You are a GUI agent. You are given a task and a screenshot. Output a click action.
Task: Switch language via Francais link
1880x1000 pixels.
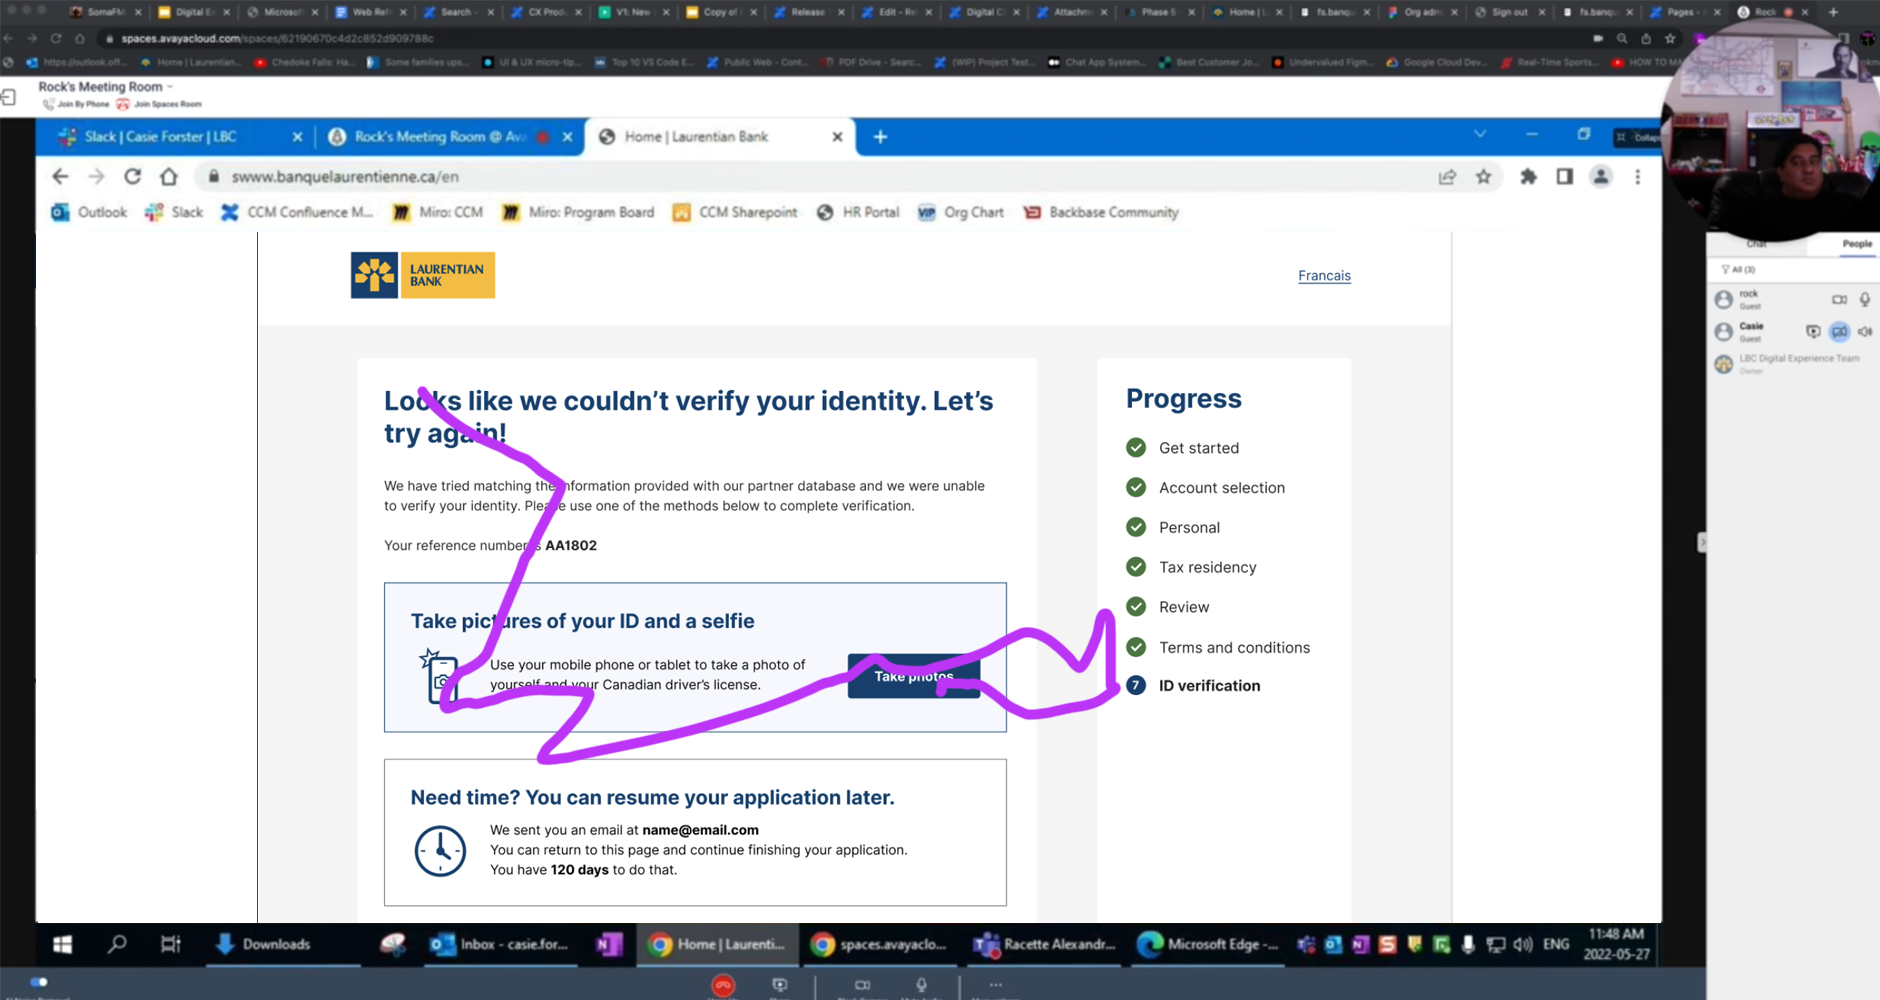tap(1324, 276)
